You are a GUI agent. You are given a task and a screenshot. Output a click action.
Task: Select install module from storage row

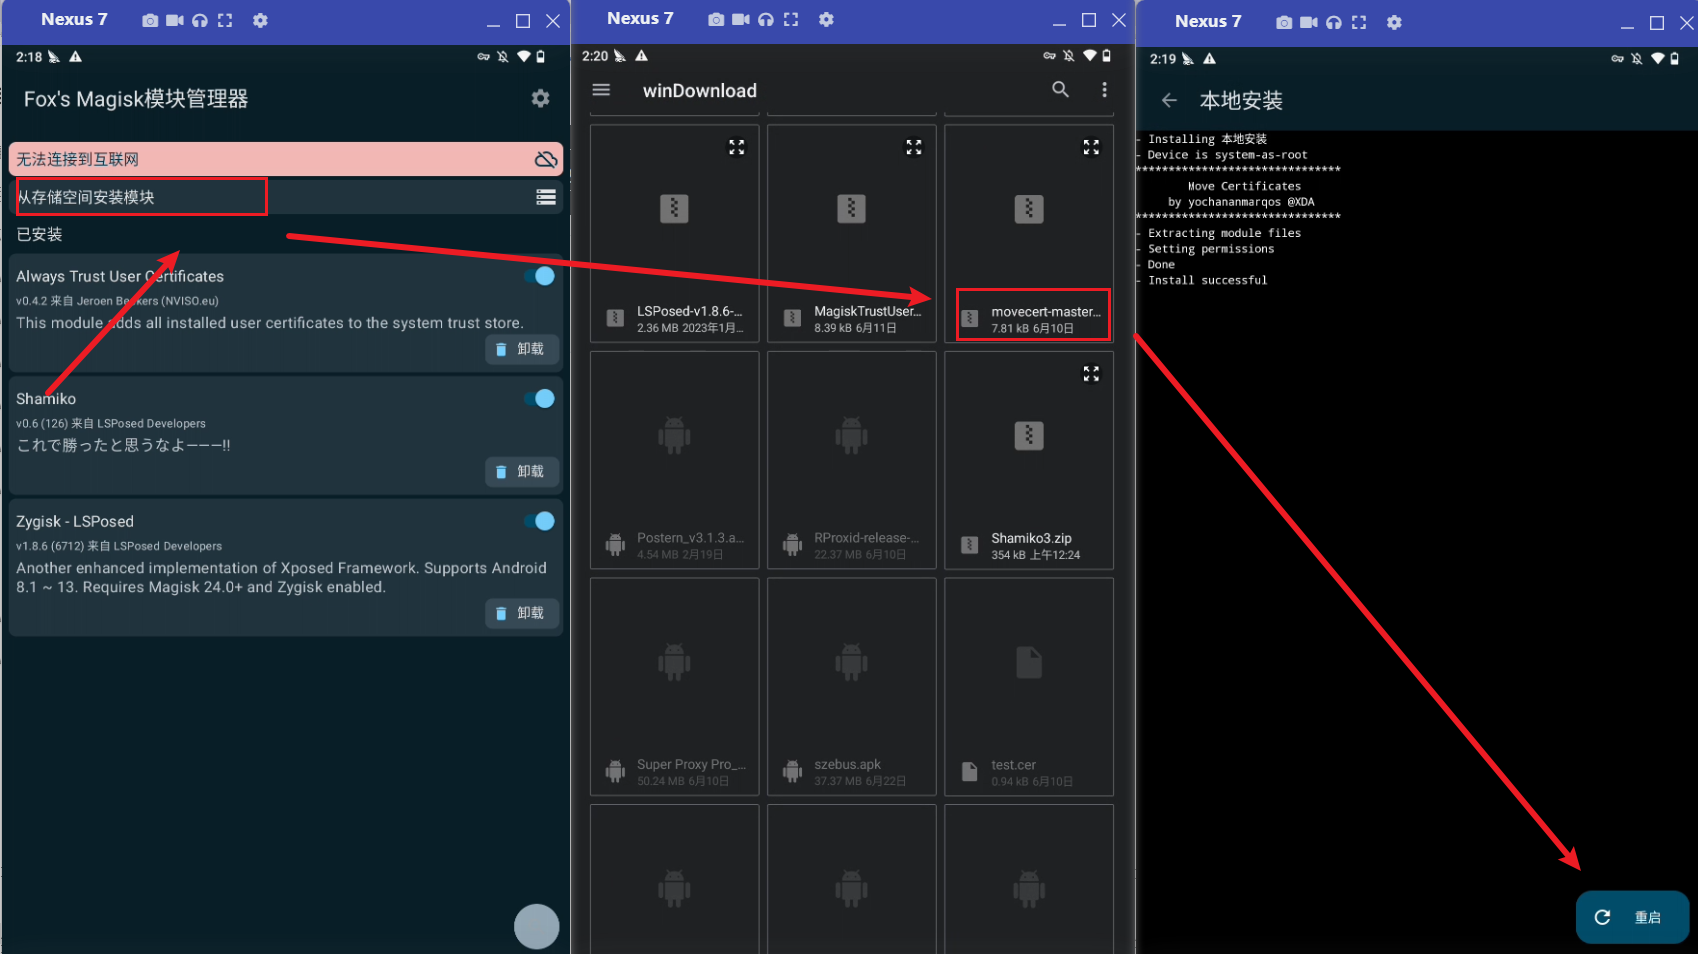pyautogui.click(x=286, y=197)
